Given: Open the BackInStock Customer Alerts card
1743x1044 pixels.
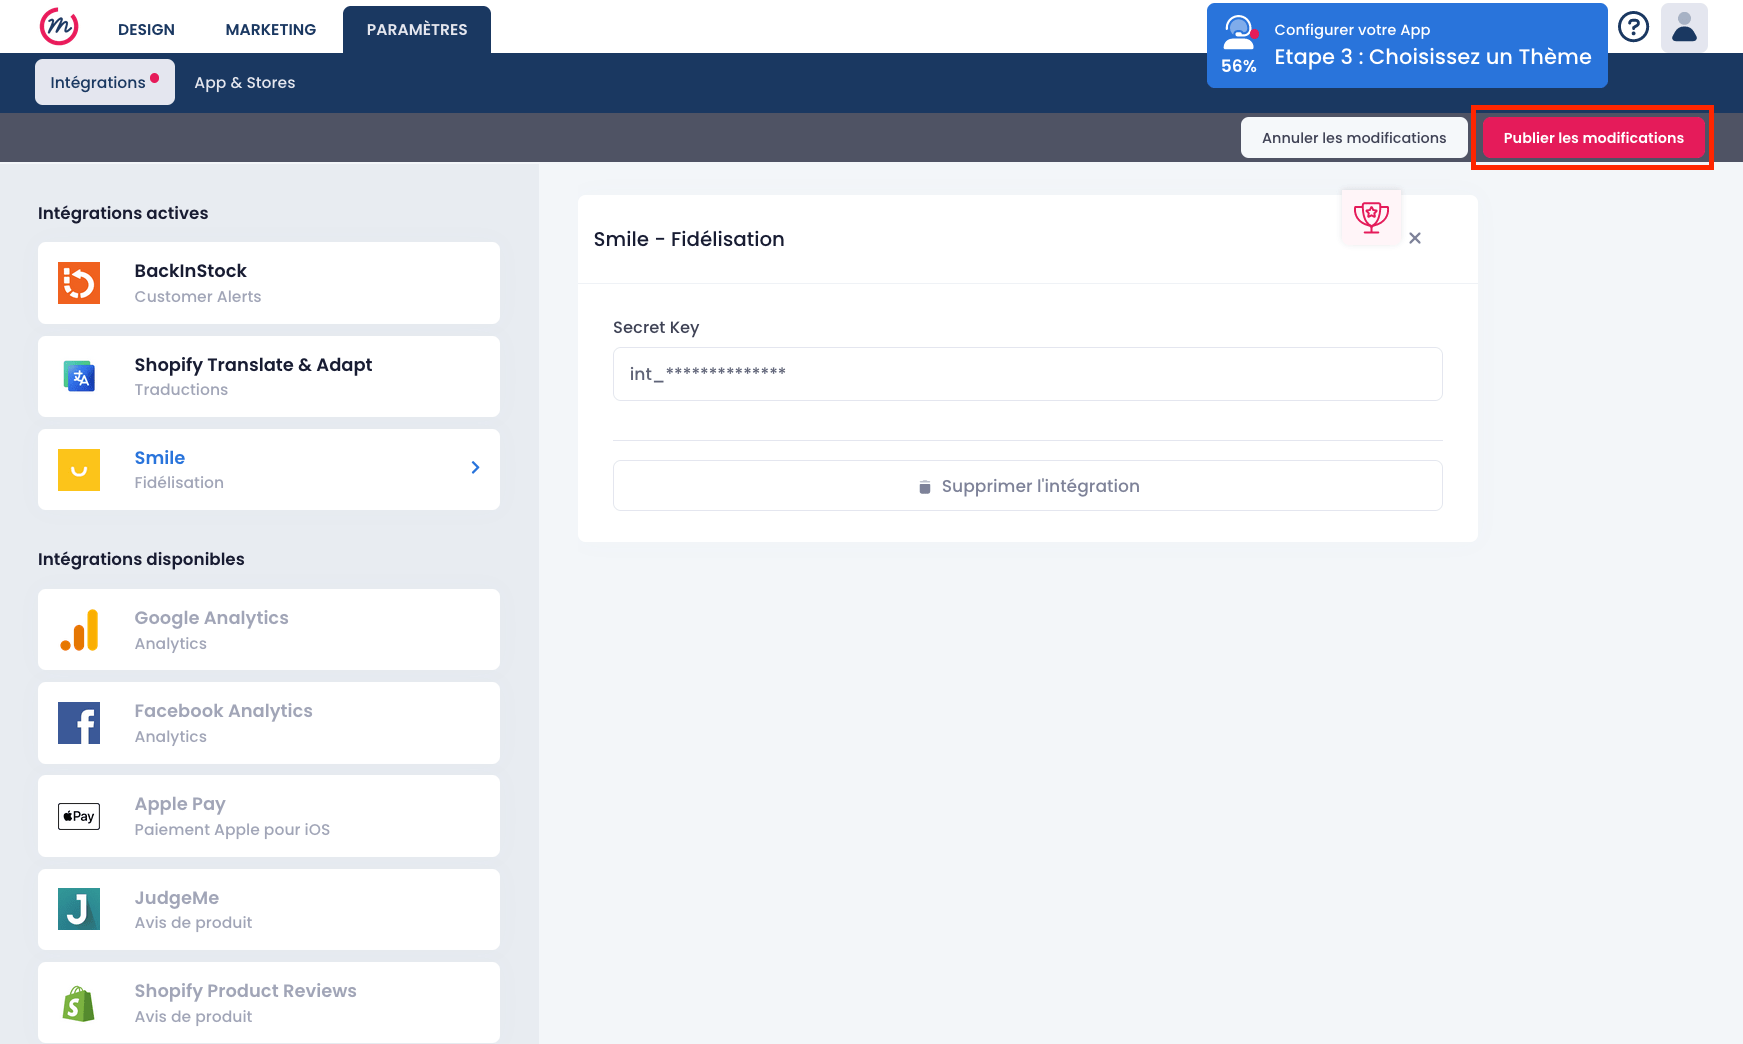Looking at the screenshot, I should point(269,283).
